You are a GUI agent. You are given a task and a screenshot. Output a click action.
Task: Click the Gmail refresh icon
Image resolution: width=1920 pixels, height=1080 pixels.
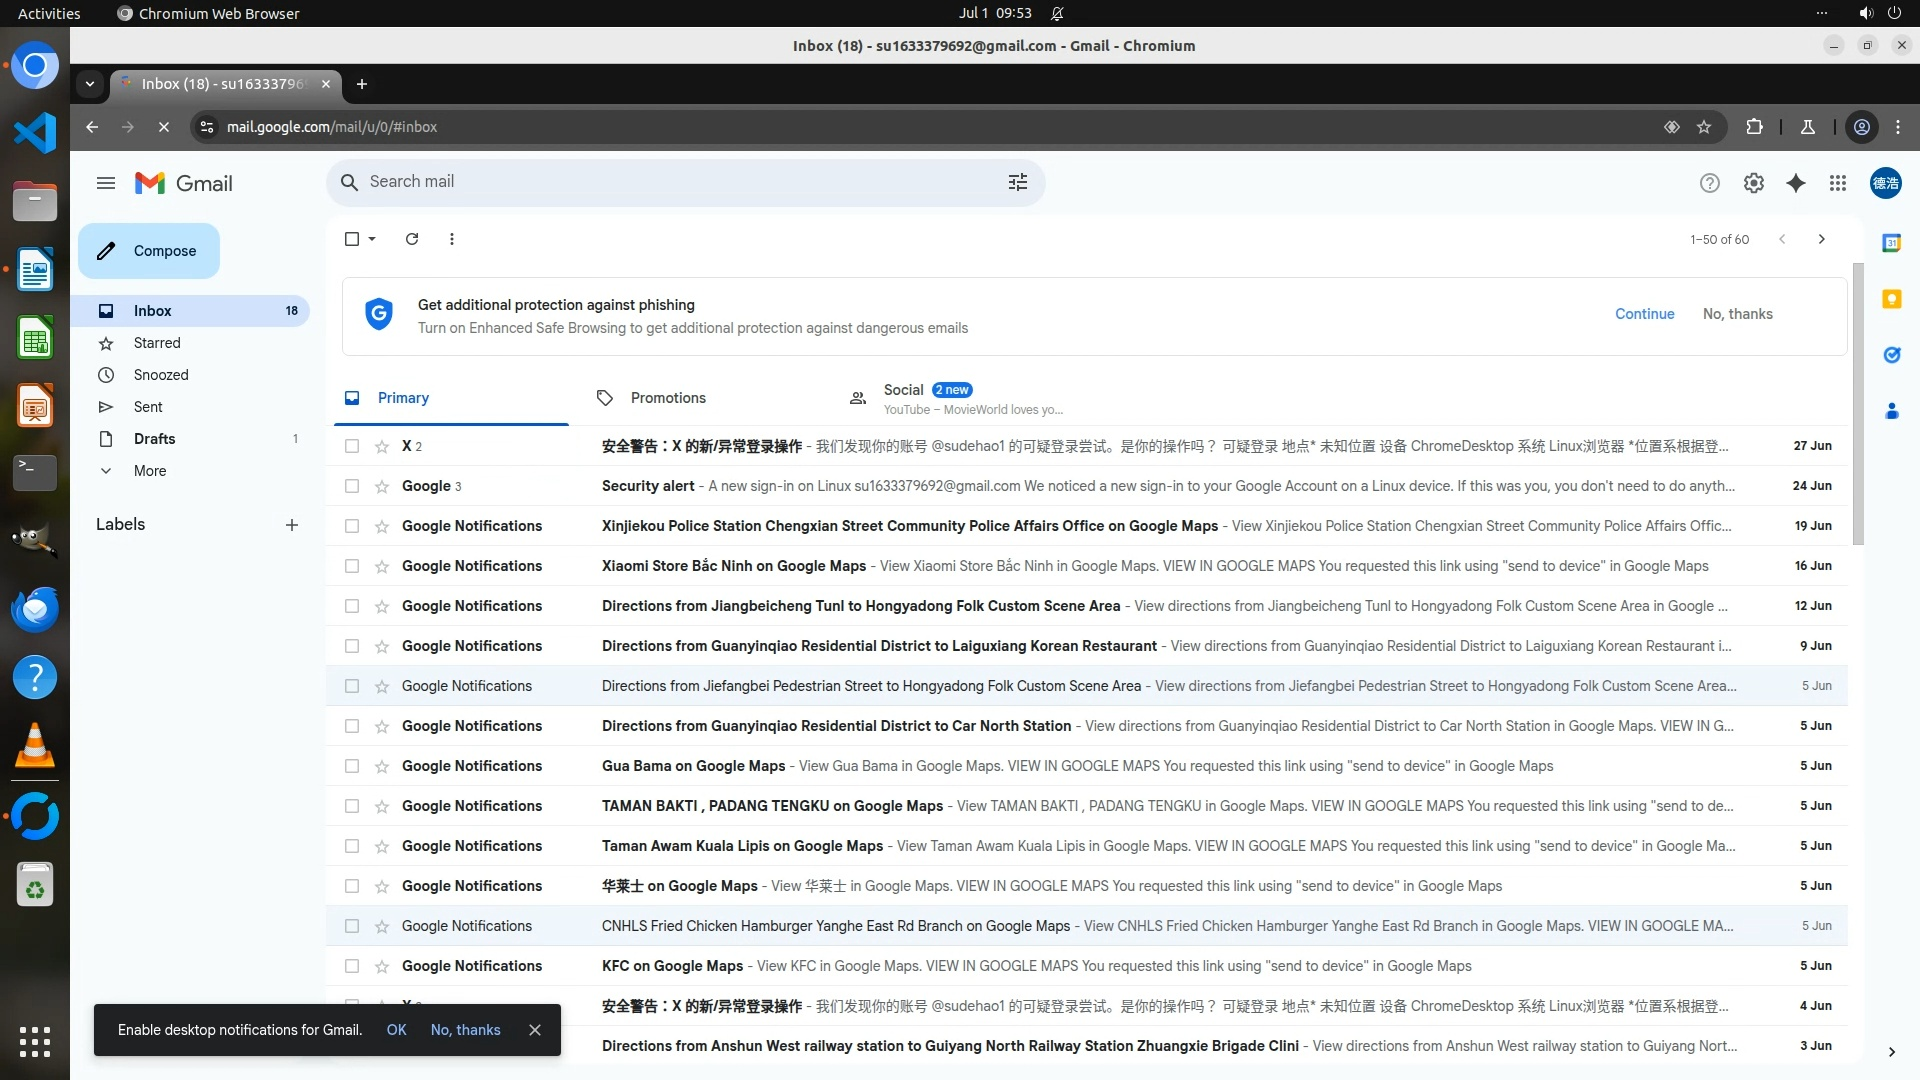click(x=412, y=239)
